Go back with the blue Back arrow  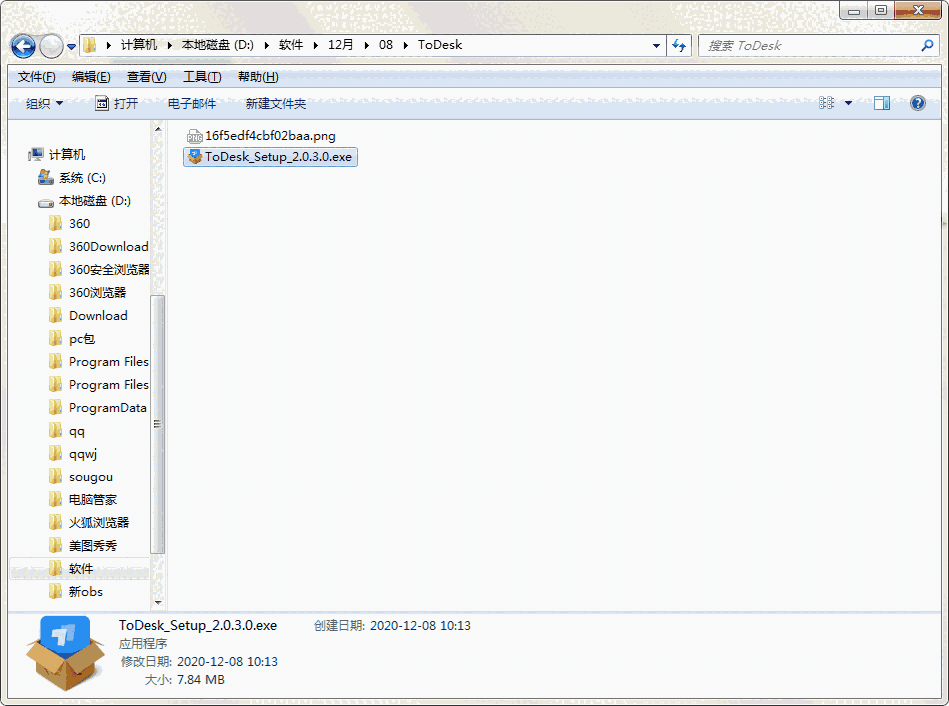pyautogui.click(x=23, y=46)
